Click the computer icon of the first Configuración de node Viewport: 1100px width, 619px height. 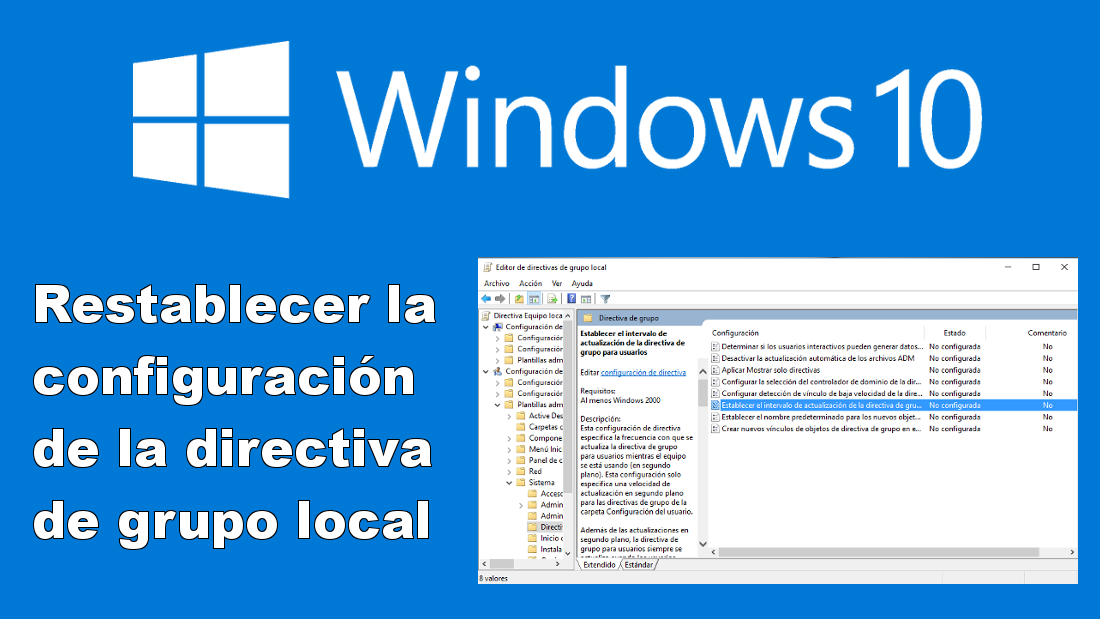(497, 327)
